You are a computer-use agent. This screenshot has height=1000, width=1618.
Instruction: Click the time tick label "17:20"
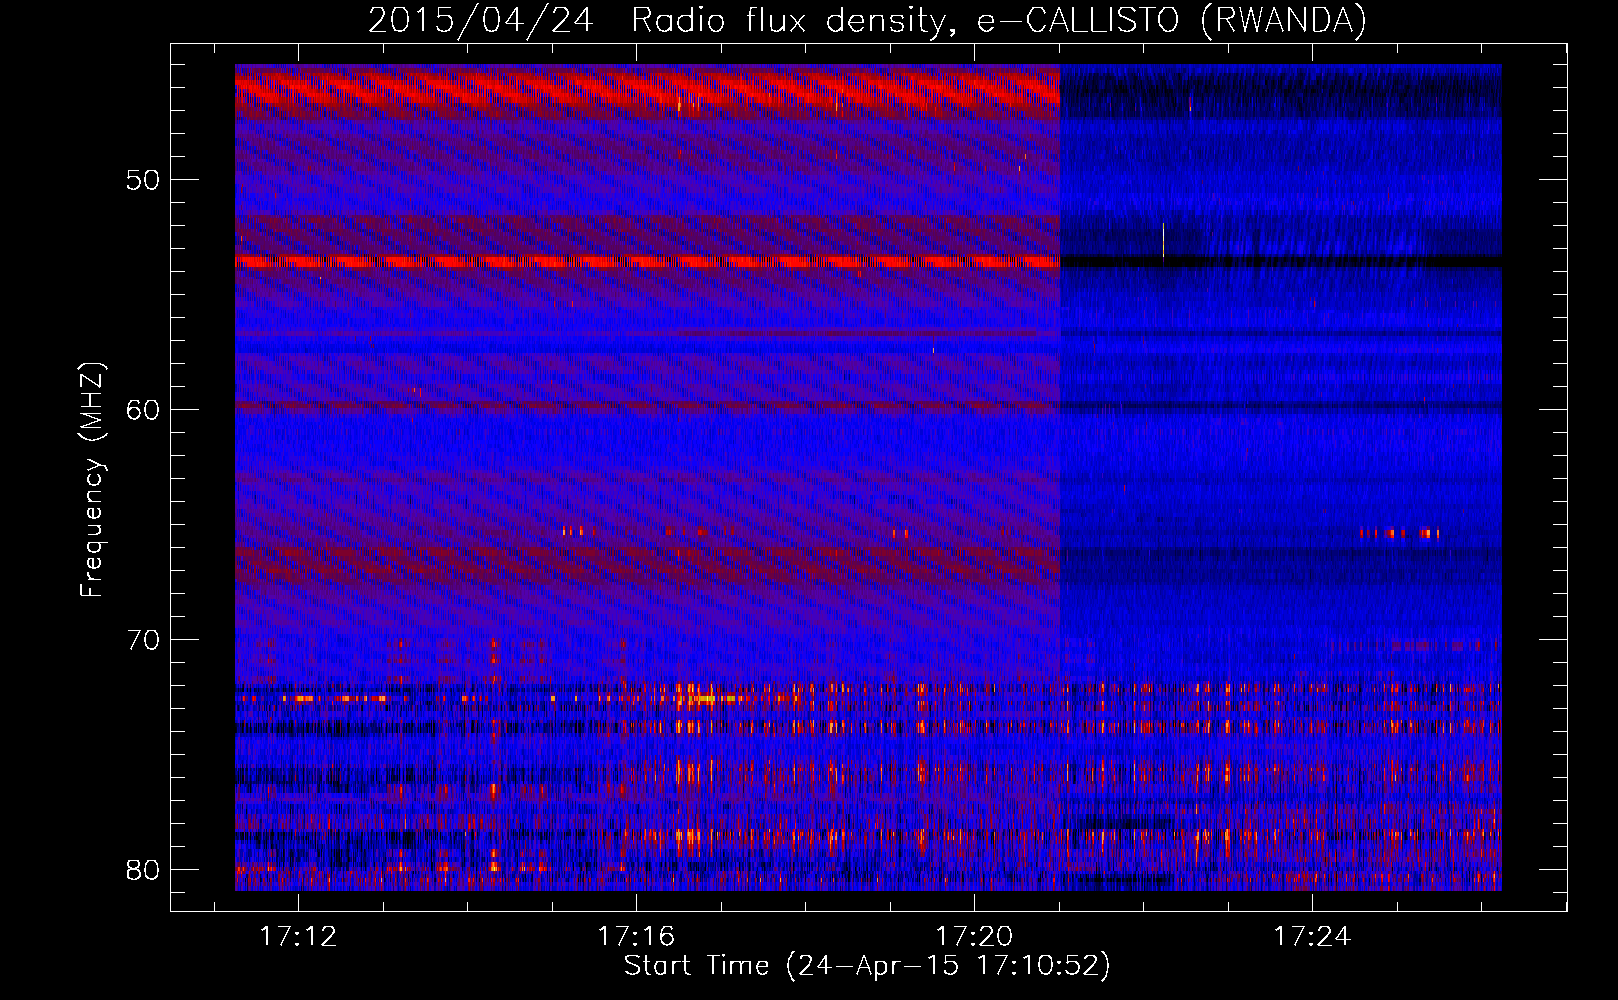(974, 937)
